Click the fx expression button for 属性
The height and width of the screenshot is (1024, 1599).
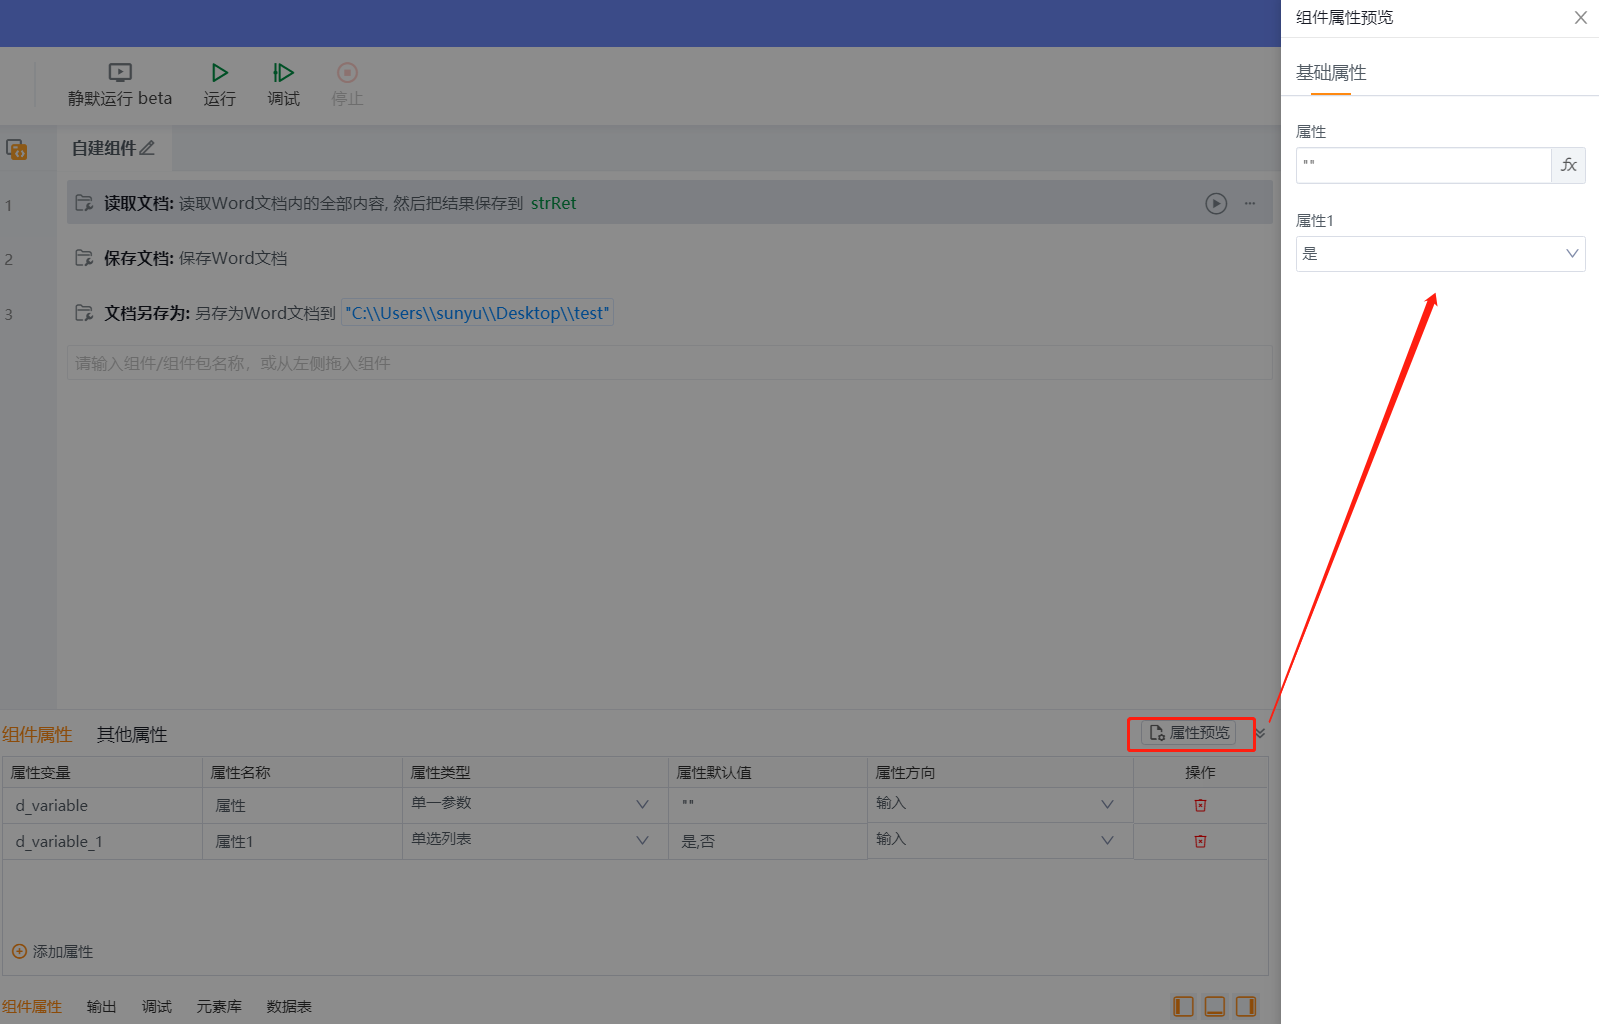(1568, 165)
